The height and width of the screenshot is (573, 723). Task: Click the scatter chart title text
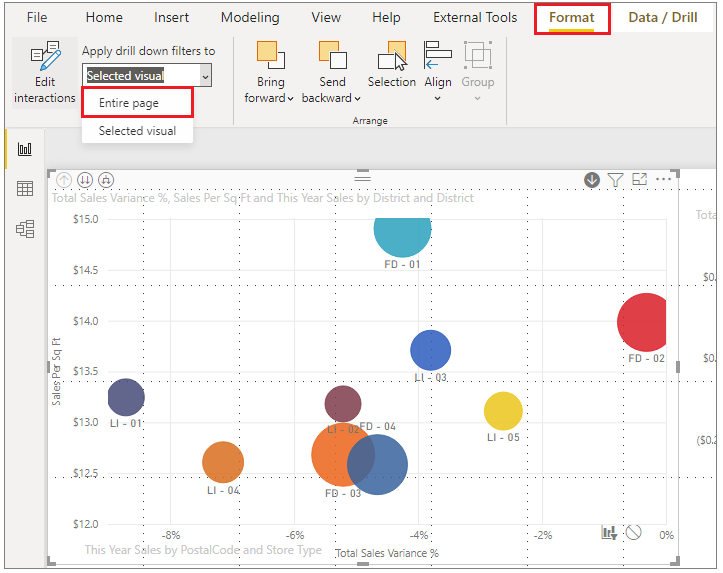pyautogui.click(x=262, y=198)
